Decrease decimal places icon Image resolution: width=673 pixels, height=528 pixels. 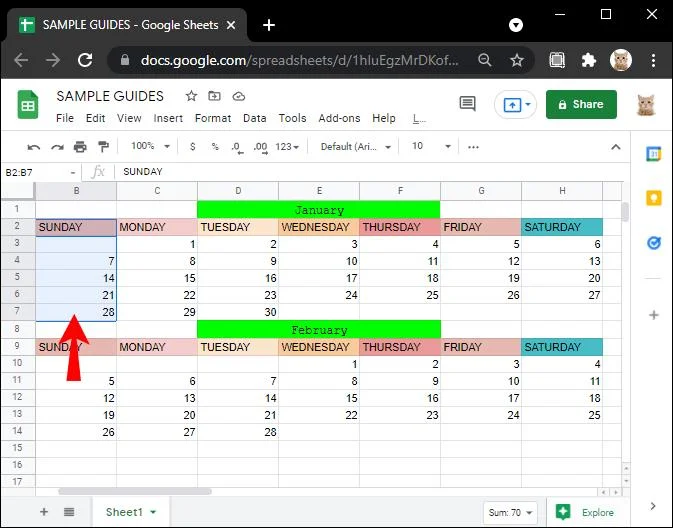(x=236, y=148)
